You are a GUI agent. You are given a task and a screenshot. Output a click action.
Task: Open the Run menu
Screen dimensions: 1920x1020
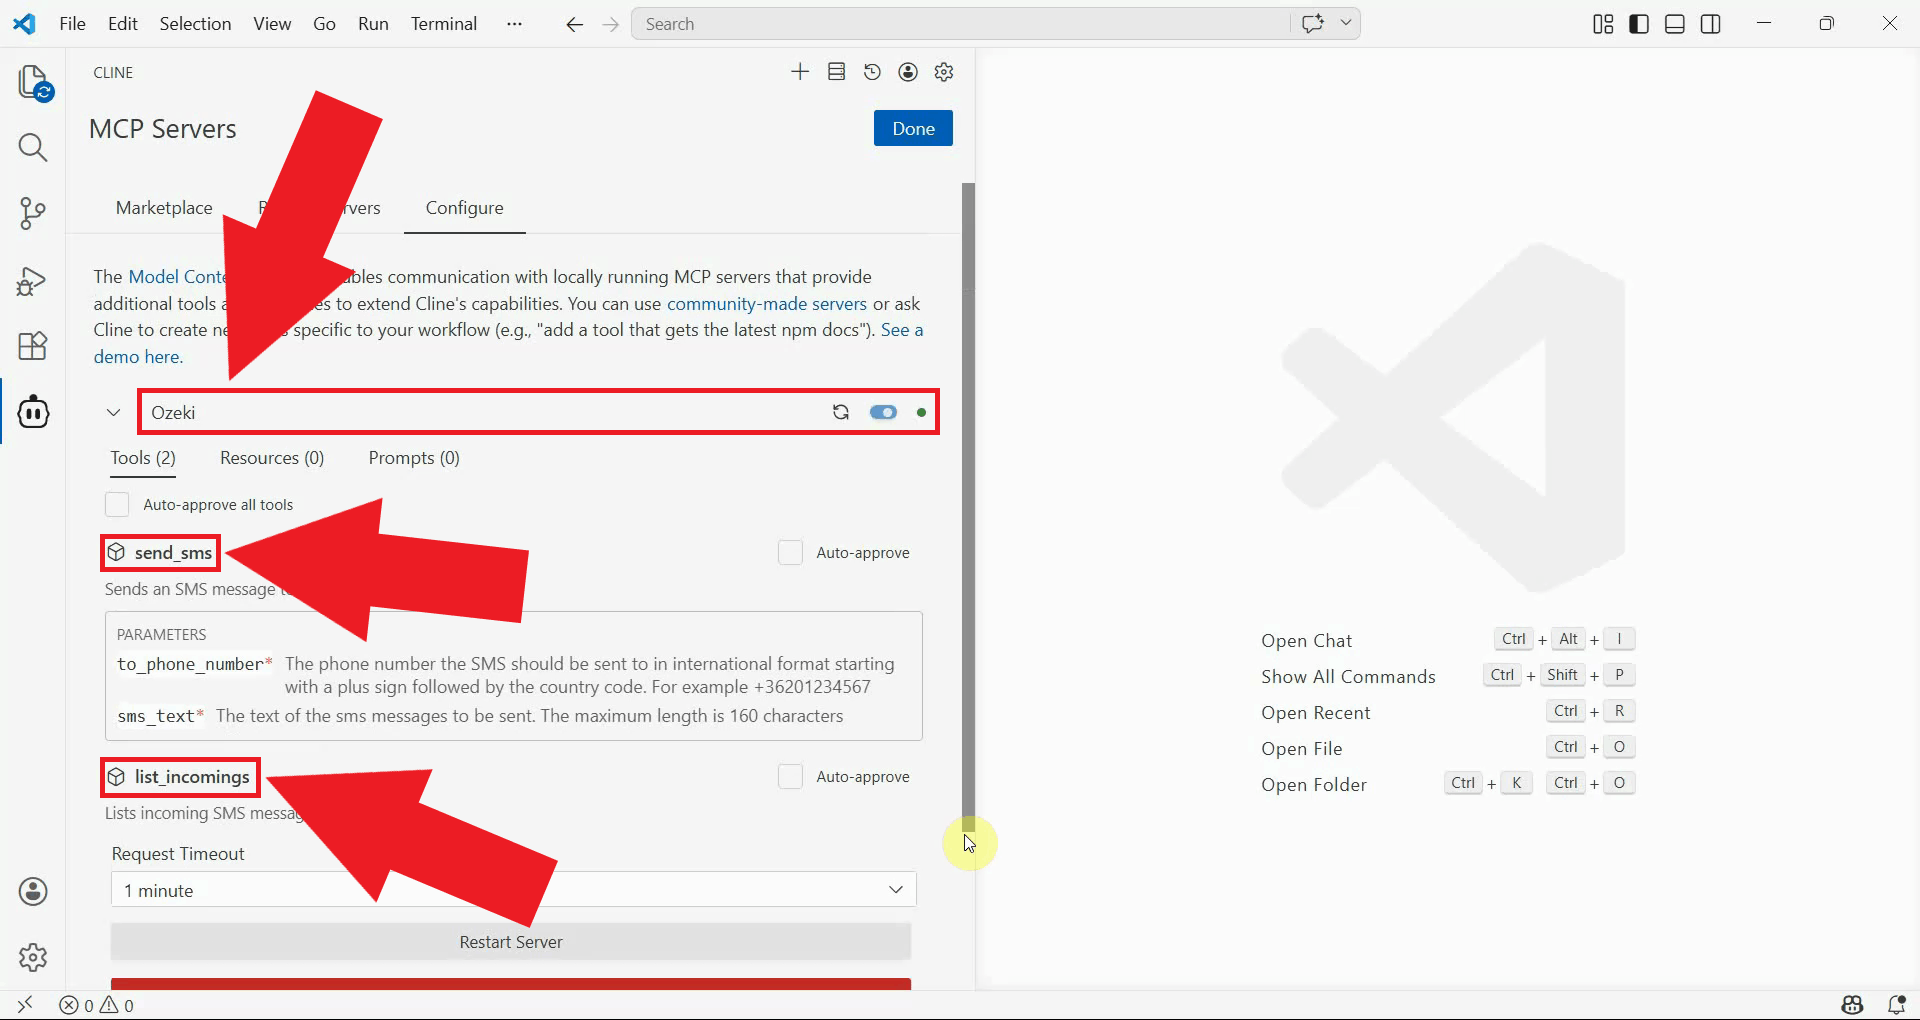click(x=373, y=24)
